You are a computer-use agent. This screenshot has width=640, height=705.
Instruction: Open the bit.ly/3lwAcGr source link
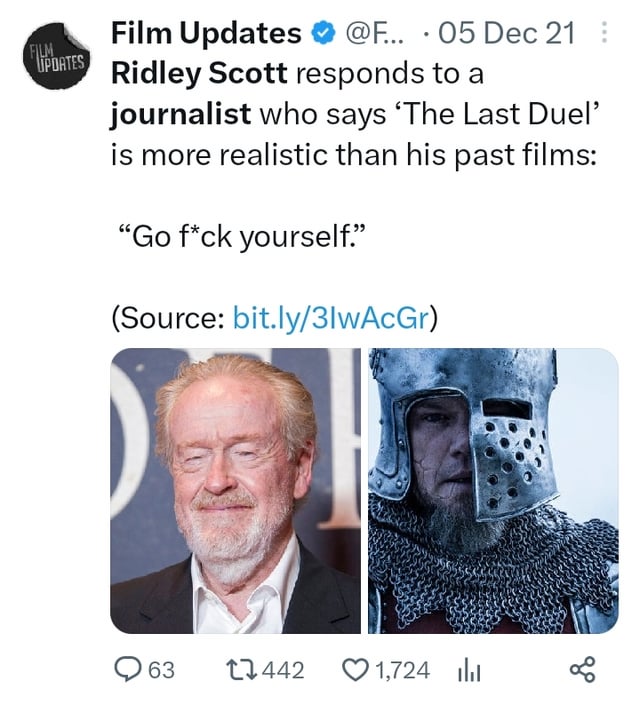(x=330, y=318)
